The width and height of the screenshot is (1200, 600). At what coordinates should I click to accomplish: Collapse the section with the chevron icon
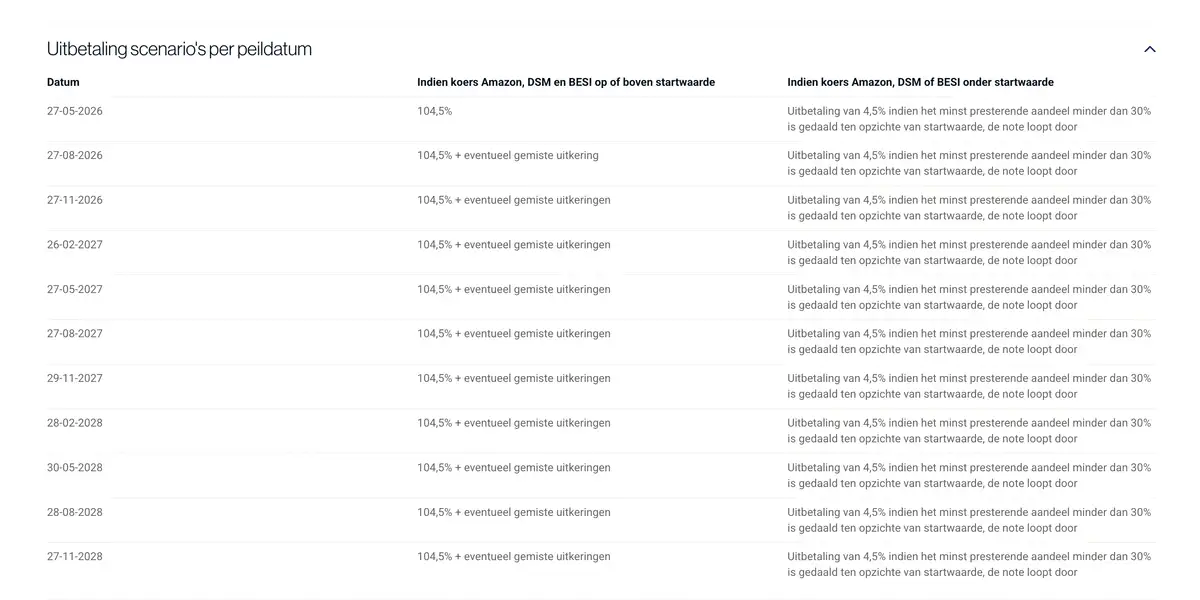[1150, 49]
